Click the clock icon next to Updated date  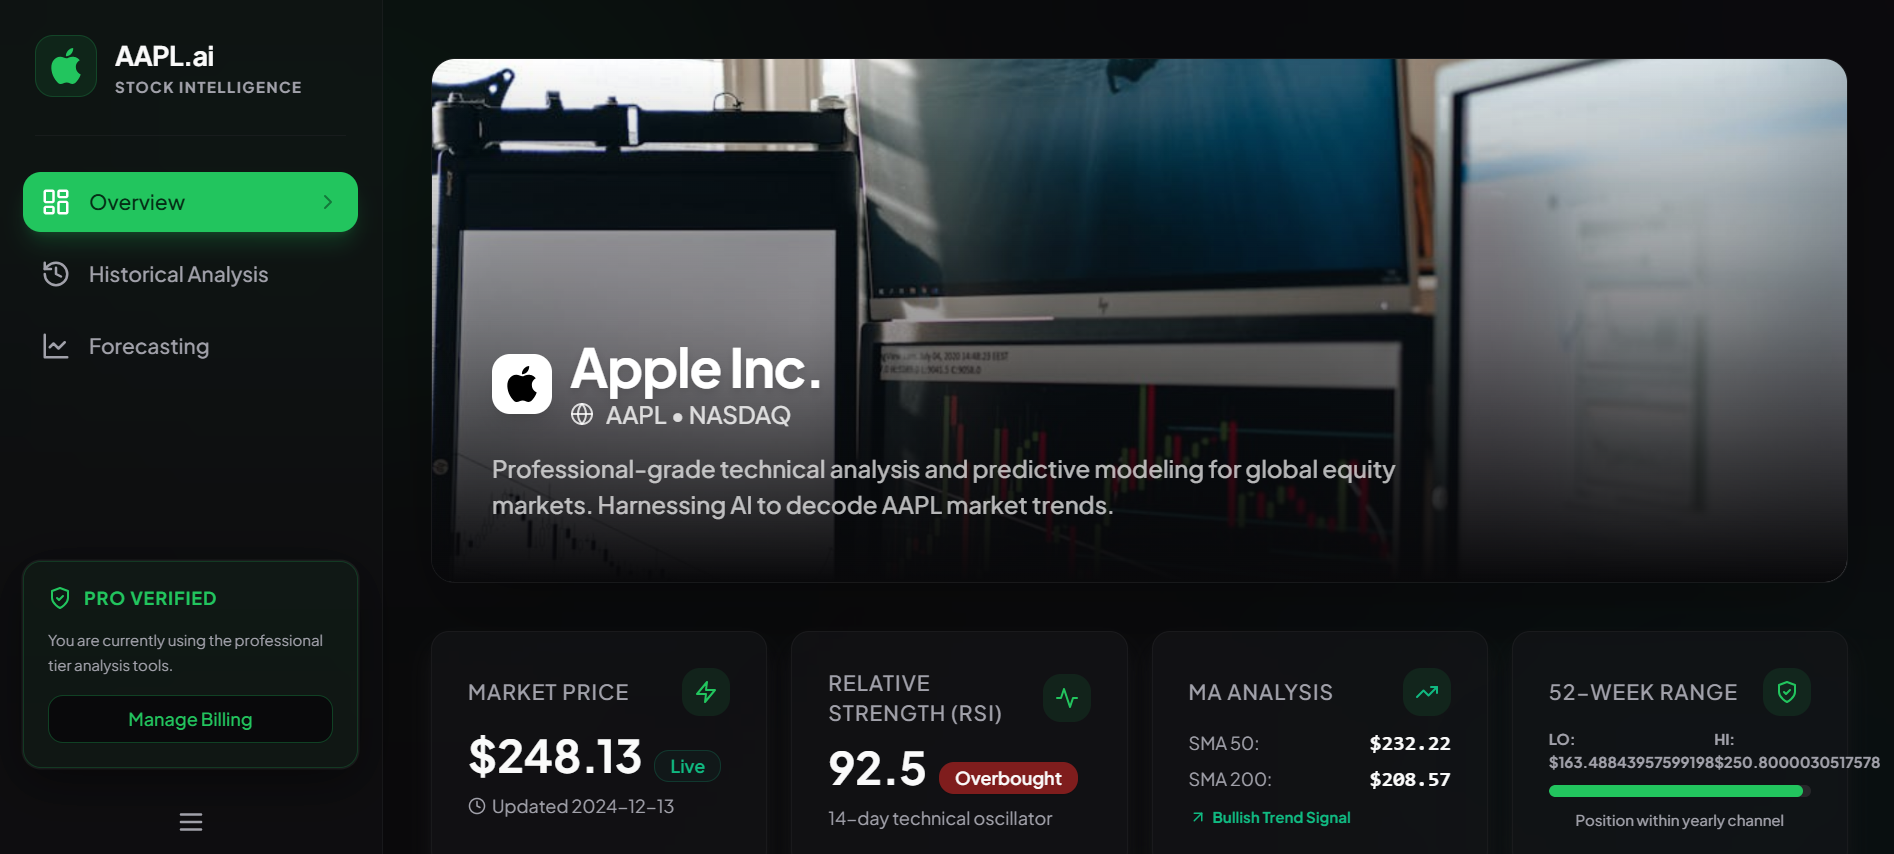[x=477, y=806]
